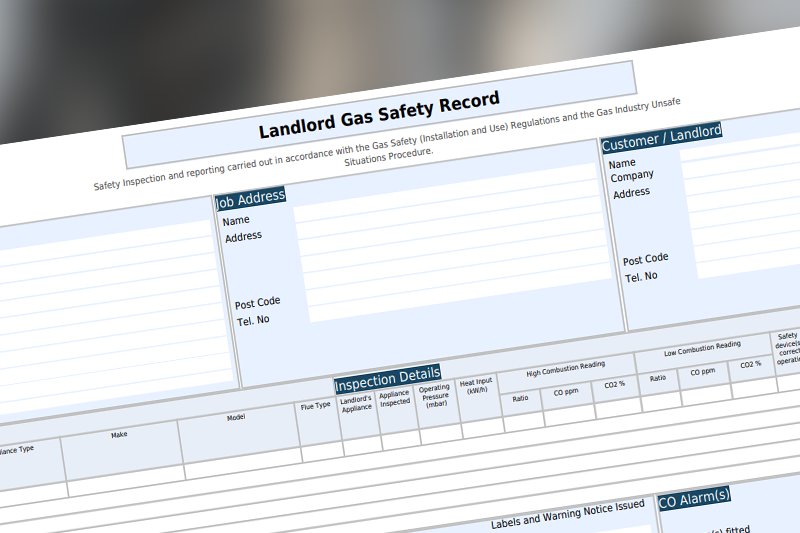Click the 'Model' column header
The width and height of the screenshot is (800, 533).
(236, 418)
